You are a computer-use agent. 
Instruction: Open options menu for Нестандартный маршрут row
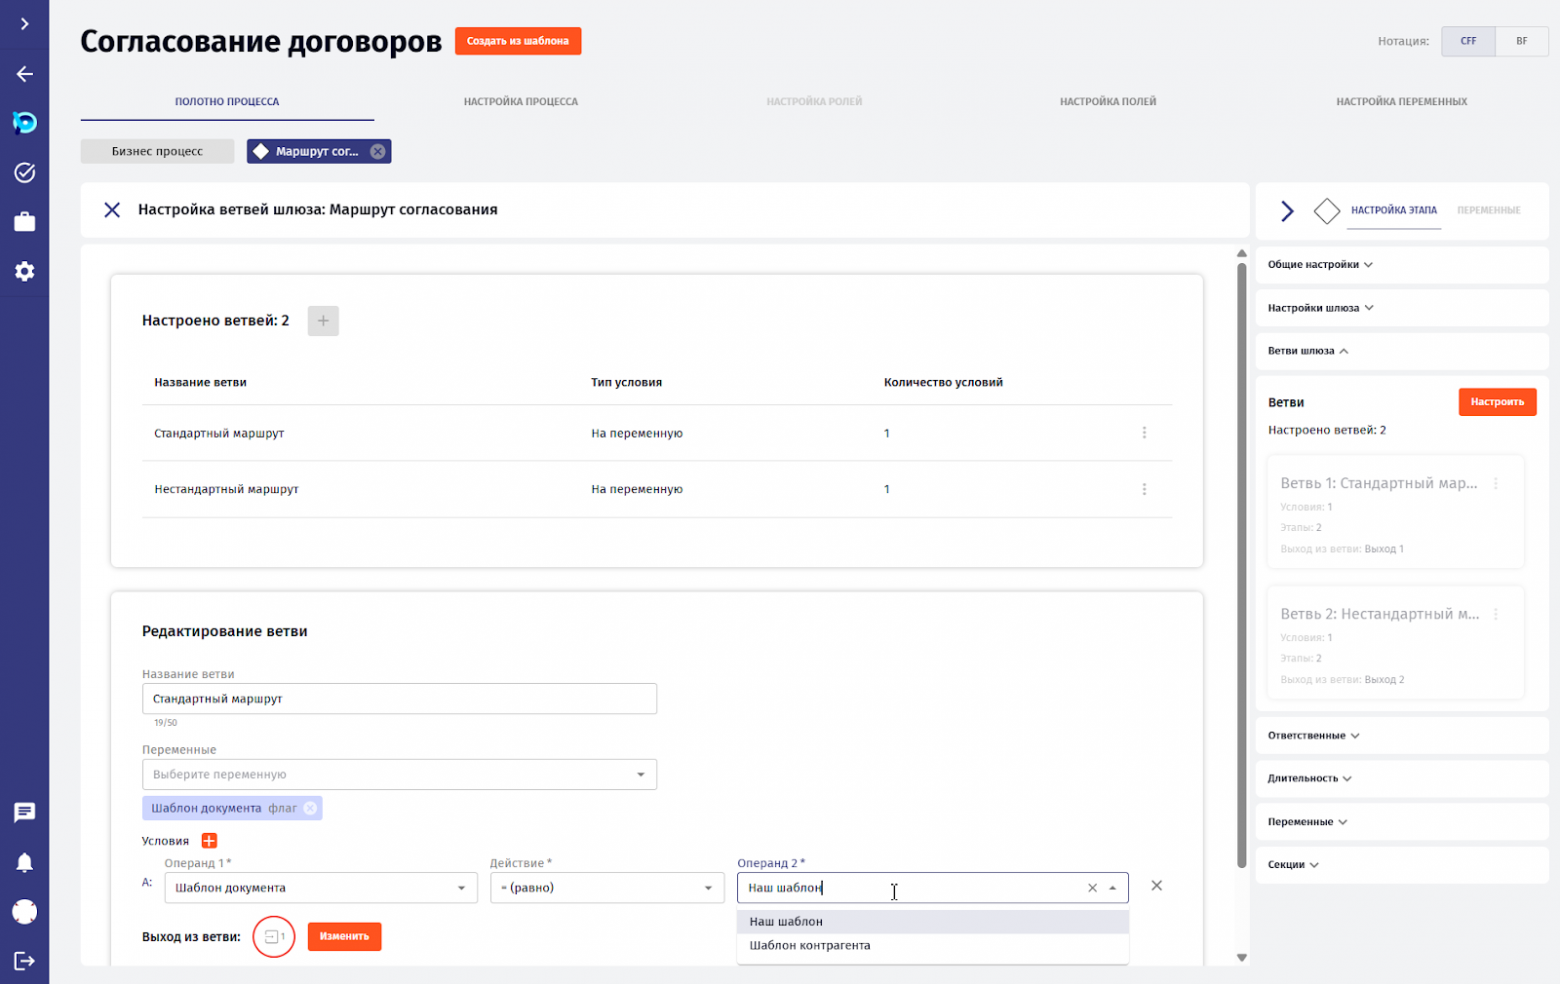coord(1144,489)
